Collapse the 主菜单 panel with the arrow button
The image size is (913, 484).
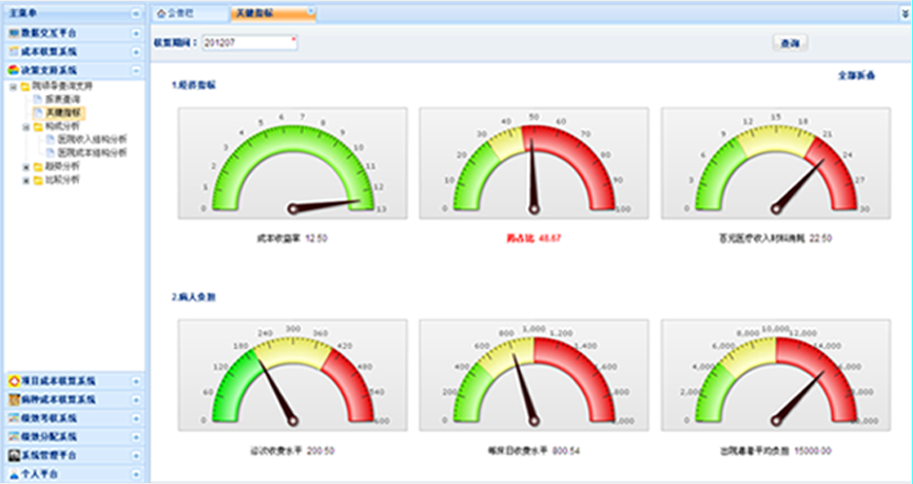(136, 13)
